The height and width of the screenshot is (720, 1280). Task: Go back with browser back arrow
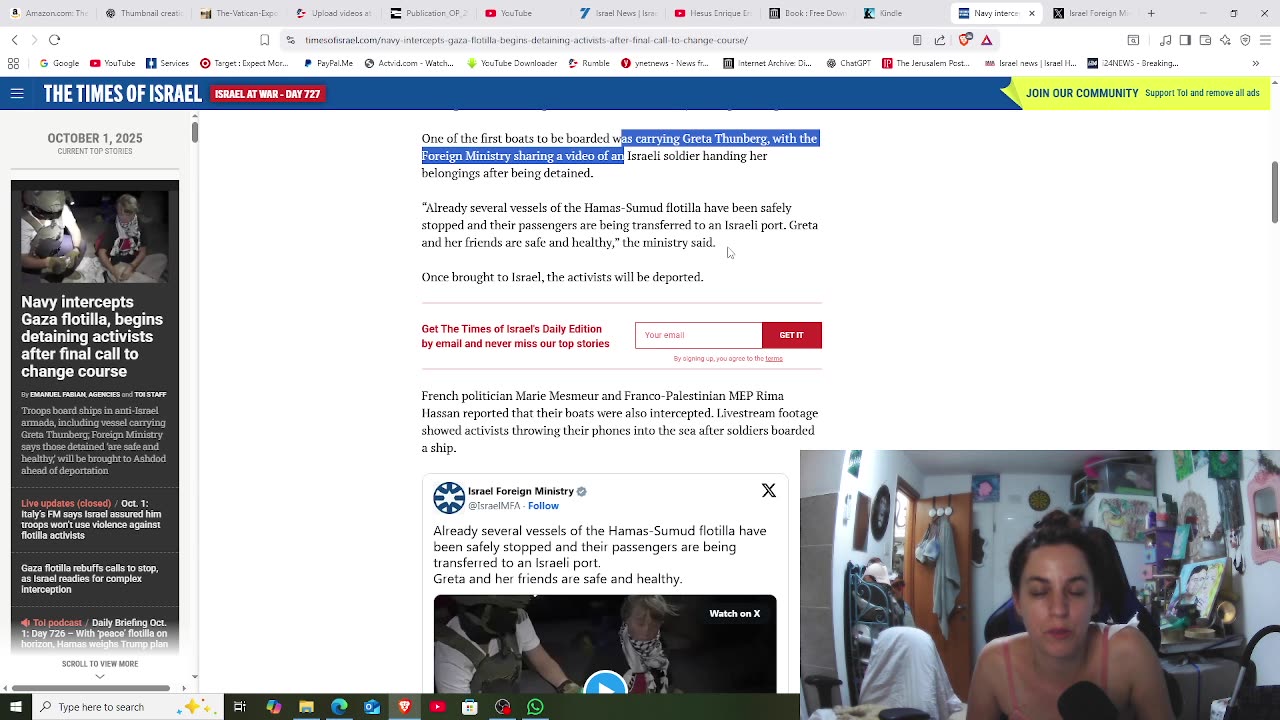tap(14, 40)
